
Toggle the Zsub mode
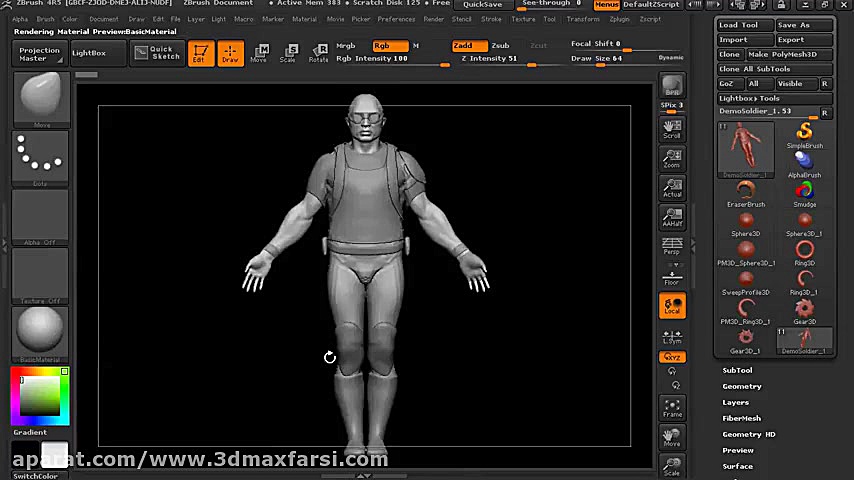[x=500, y=45]
